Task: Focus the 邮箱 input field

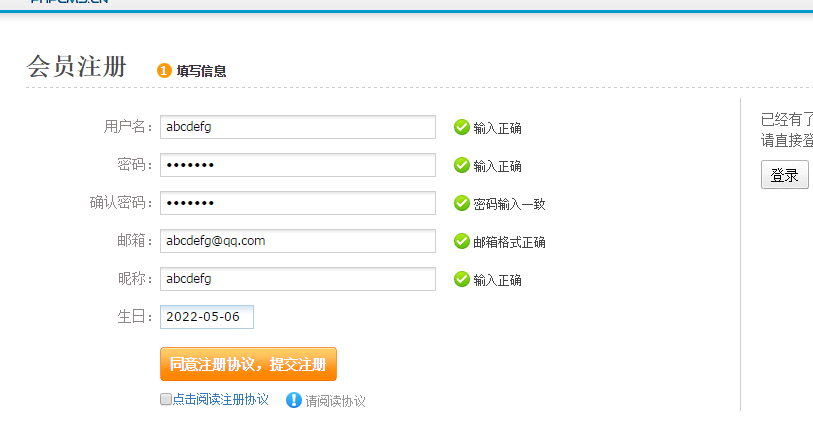Action: 298,241
